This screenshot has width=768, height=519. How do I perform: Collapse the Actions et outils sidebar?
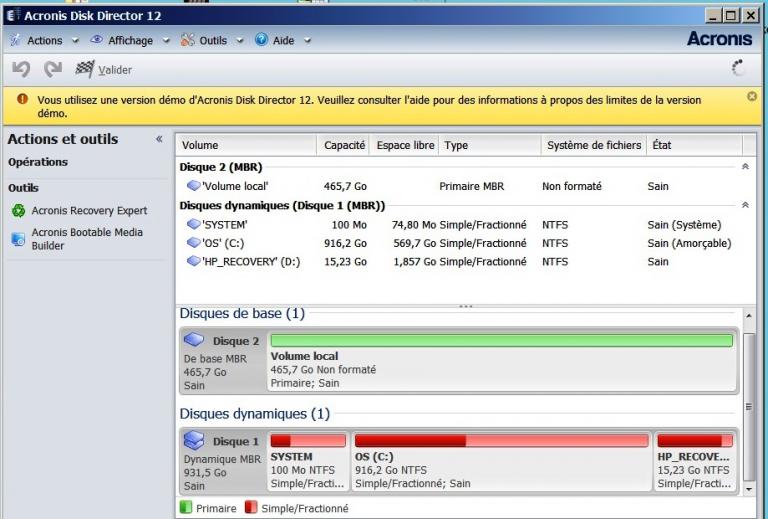coord(158,140)
